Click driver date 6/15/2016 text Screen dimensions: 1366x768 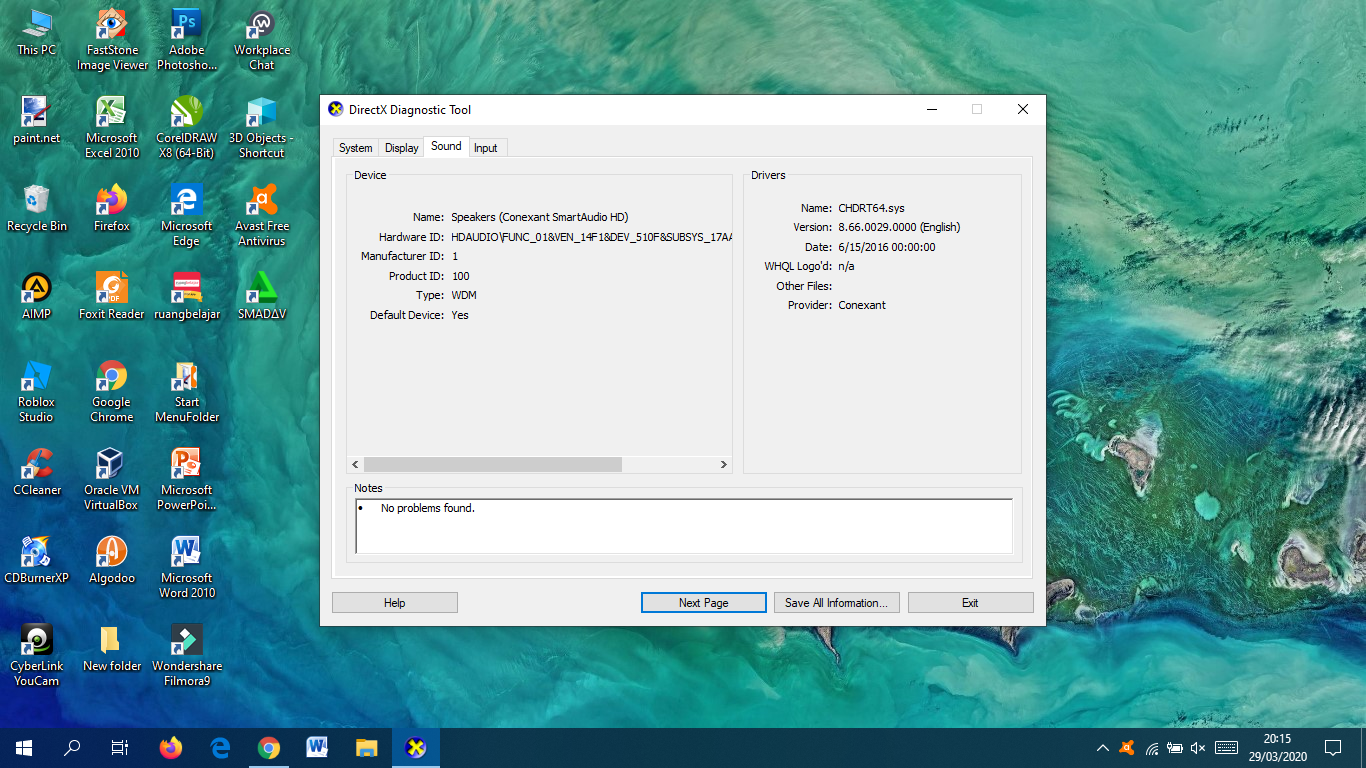click(x=887, y=247)
